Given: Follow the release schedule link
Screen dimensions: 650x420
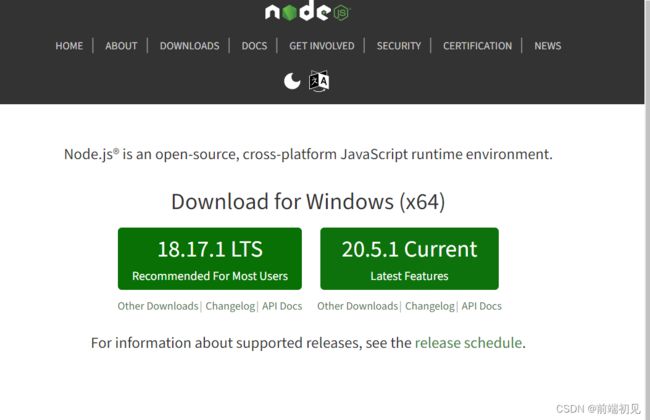Looking at the screenshot, I should coord(468,343).
